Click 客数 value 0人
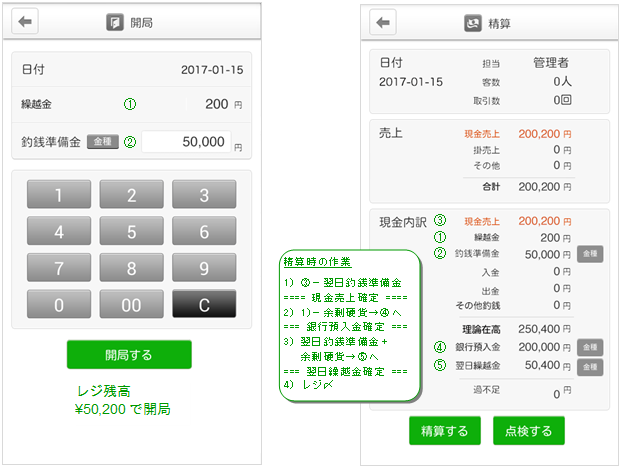The height and width of the screenshot is (469, 623). [x=562, y=81]
